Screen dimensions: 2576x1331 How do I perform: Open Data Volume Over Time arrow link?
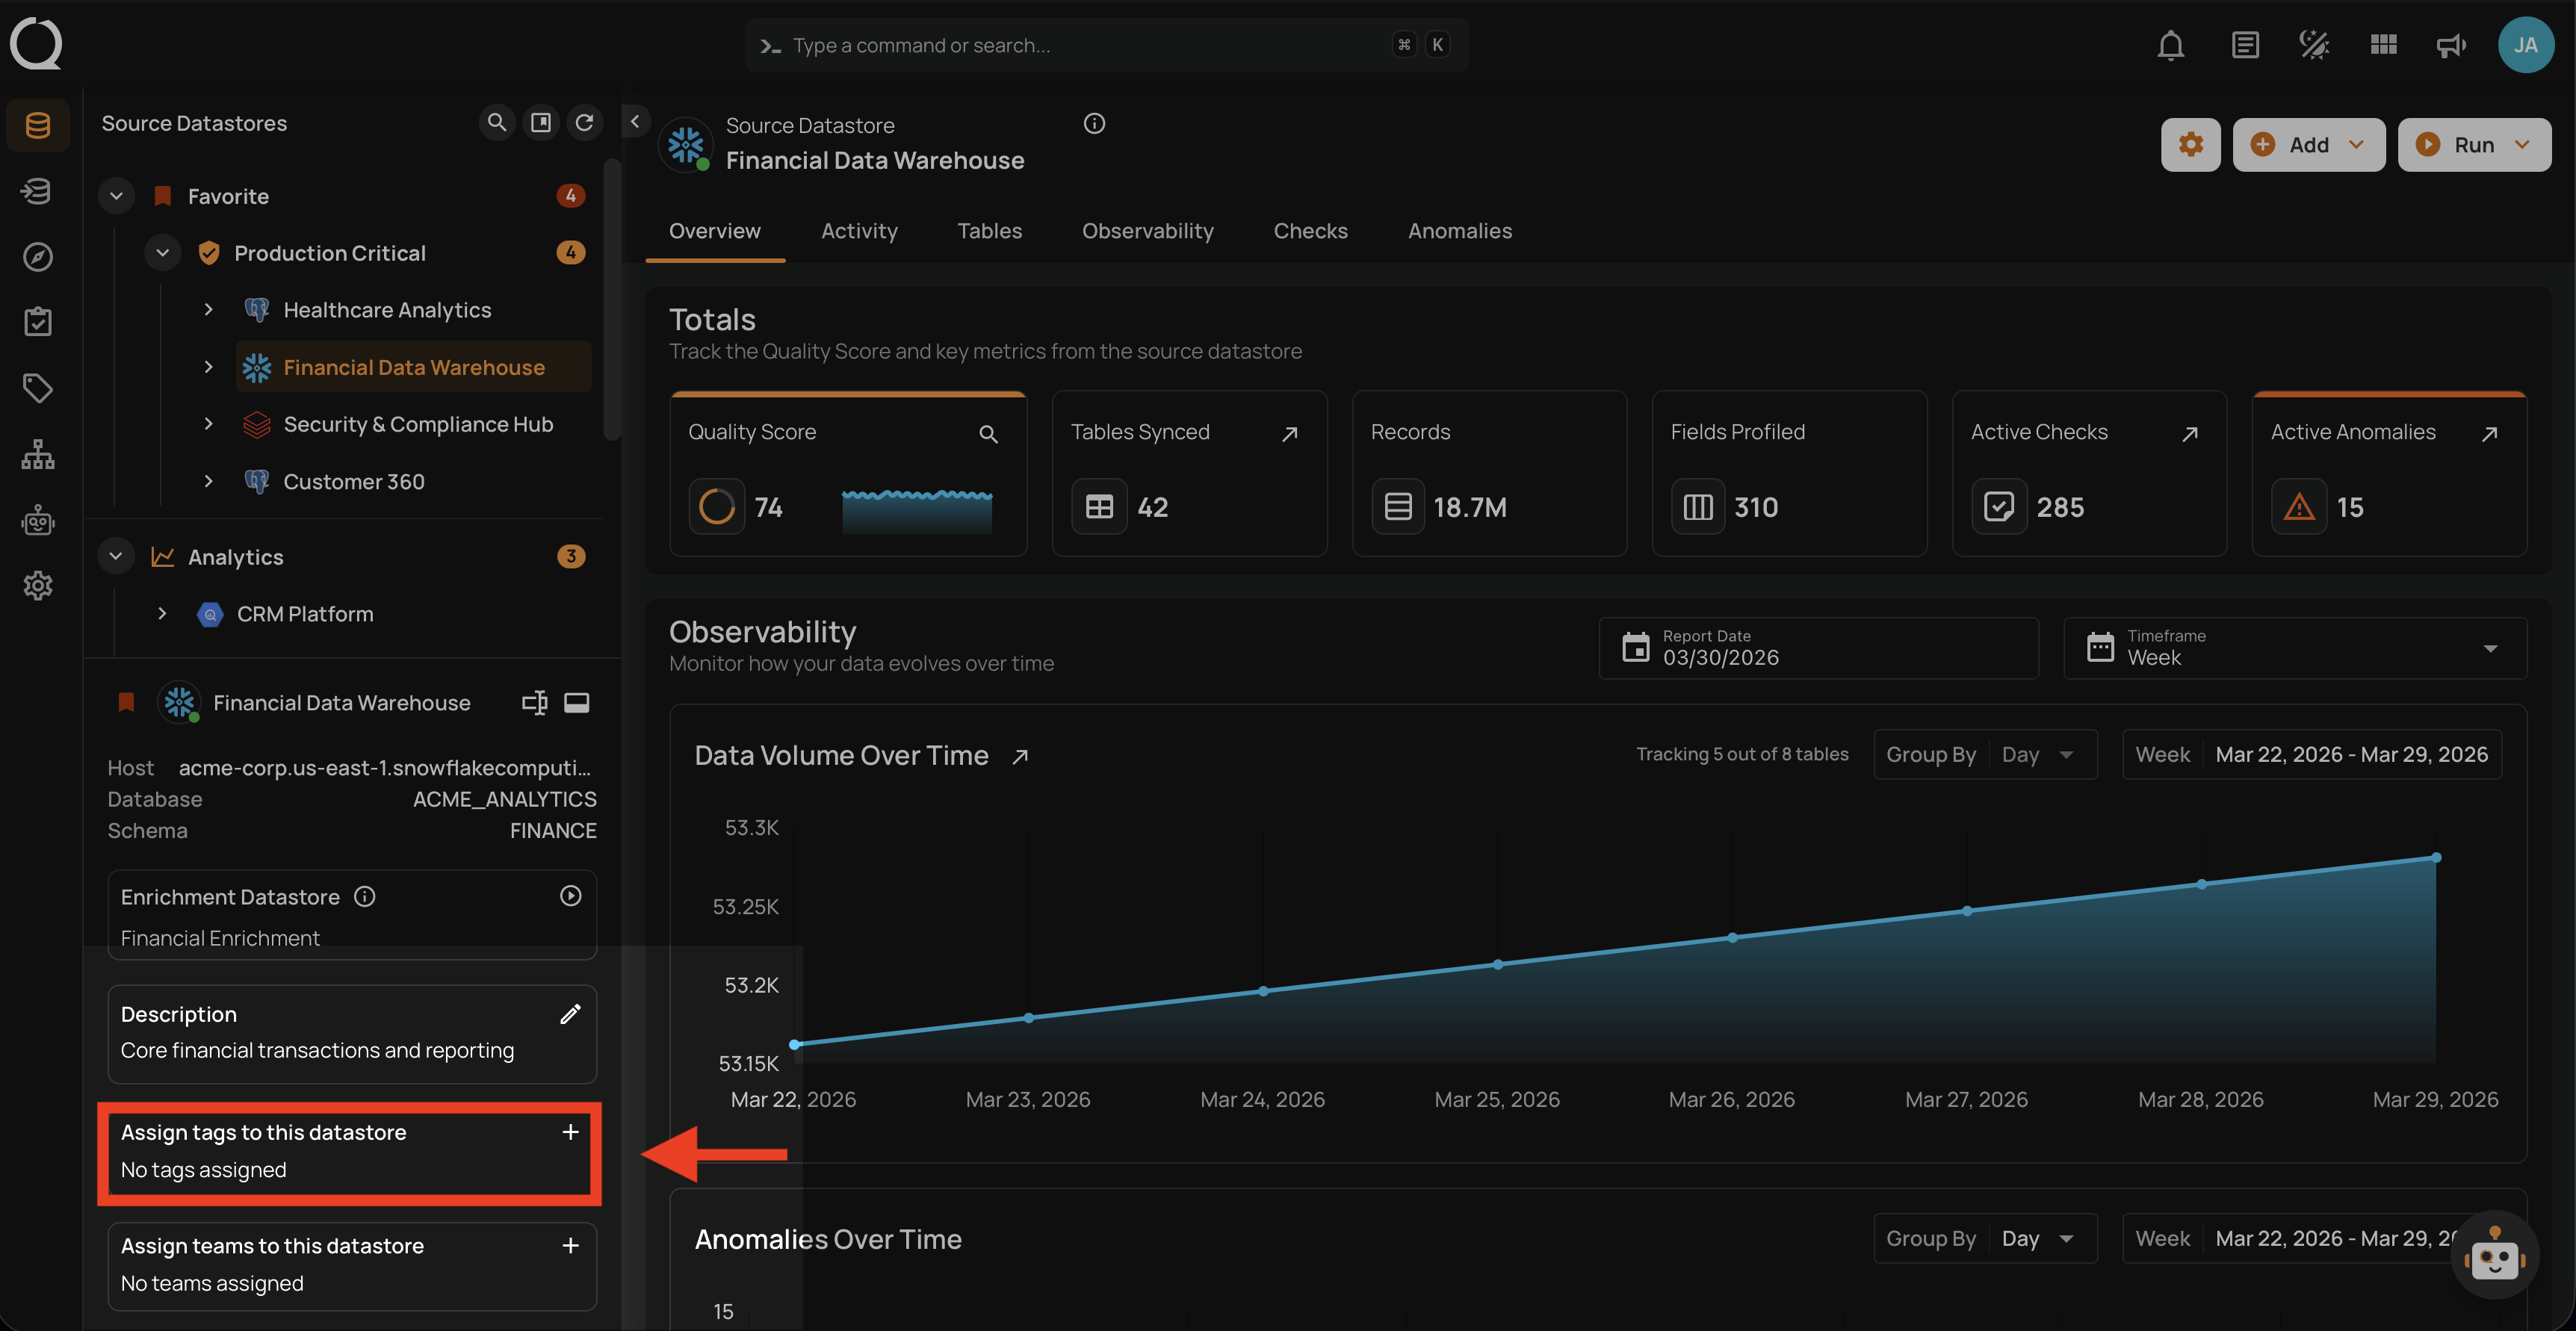click(x=1020, y=756)
